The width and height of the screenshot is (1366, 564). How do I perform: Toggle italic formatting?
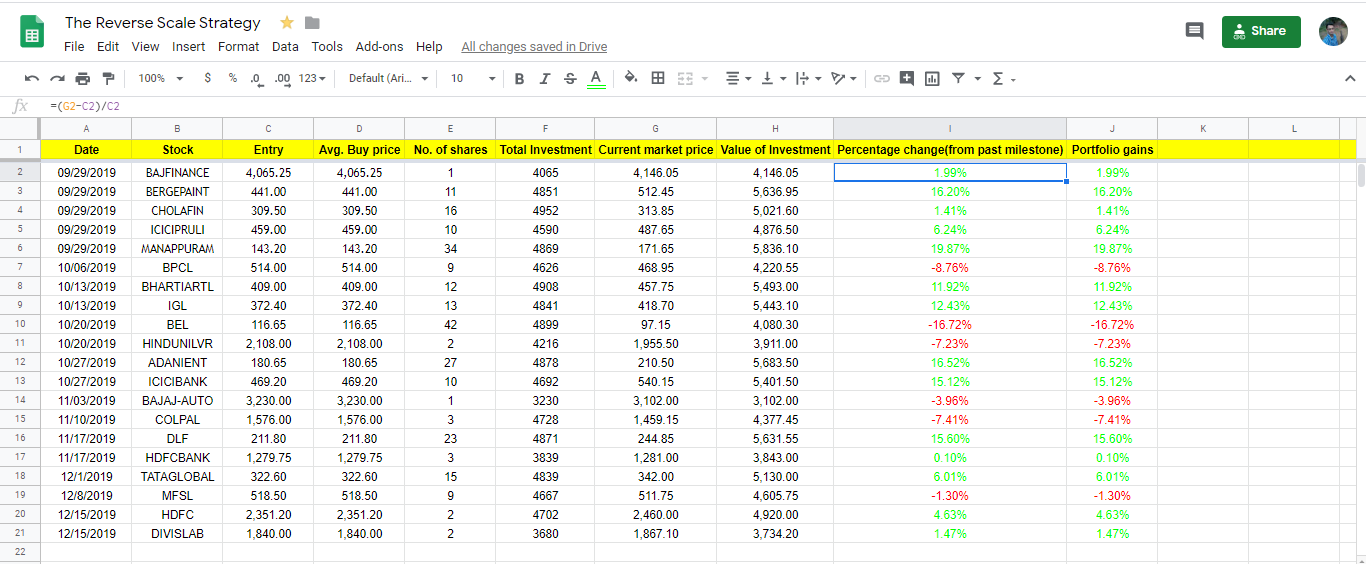(x=545, y=78)
